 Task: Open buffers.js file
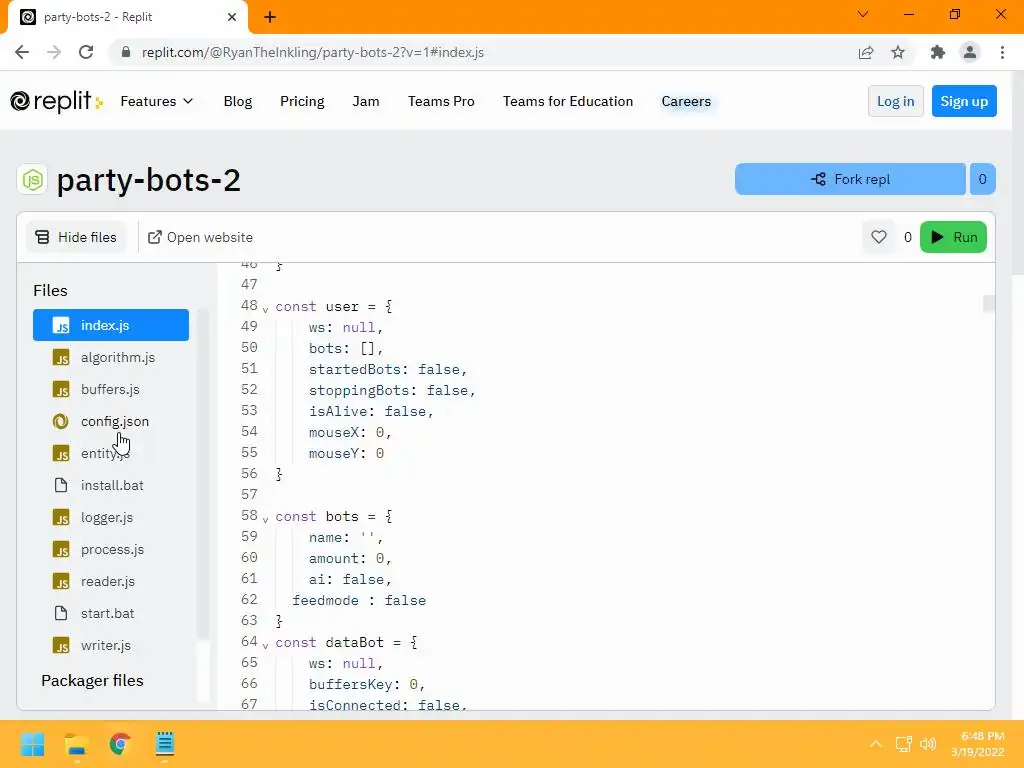point(111,389)
